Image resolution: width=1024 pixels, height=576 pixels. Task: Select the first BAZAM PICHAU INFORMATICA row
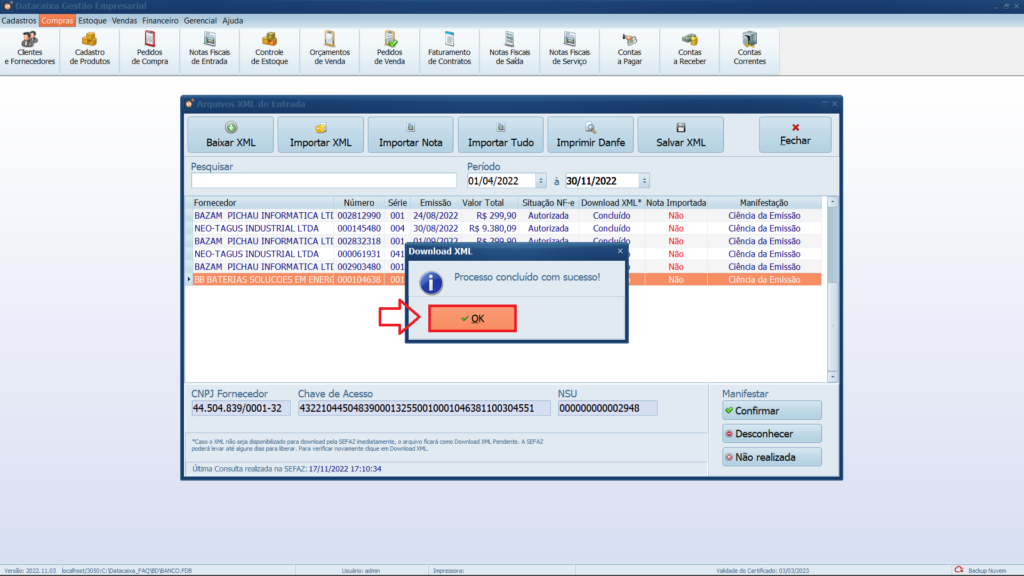(263, 215)
